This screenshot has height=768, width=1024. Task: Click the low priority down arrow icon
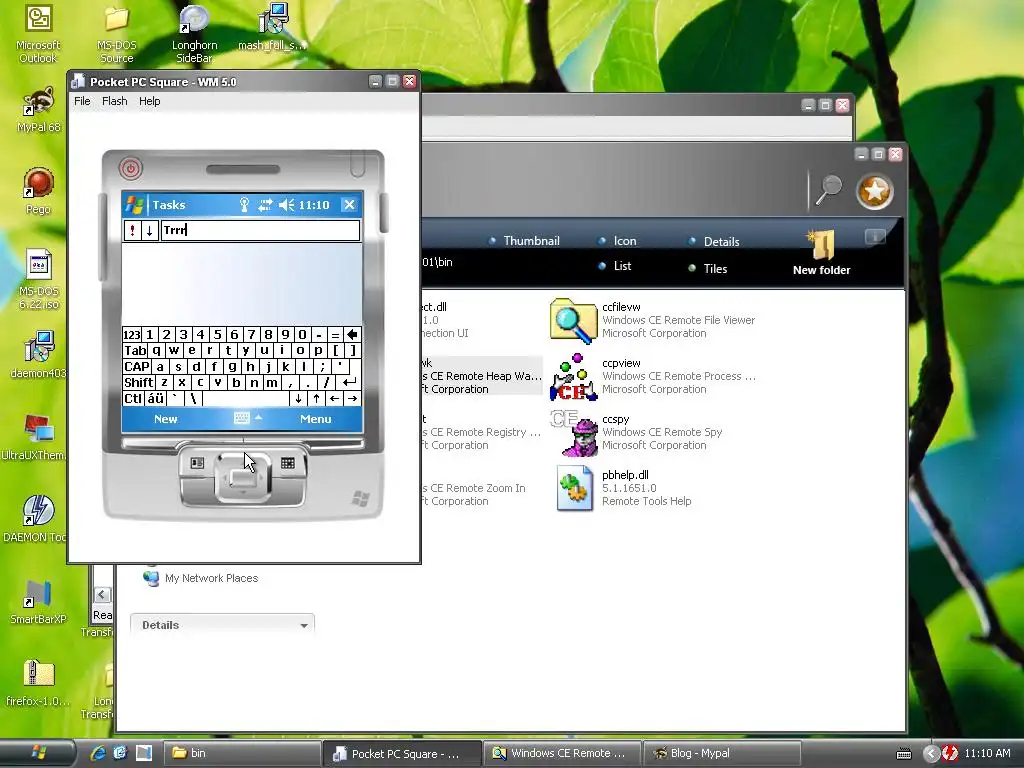pos(150,231)
